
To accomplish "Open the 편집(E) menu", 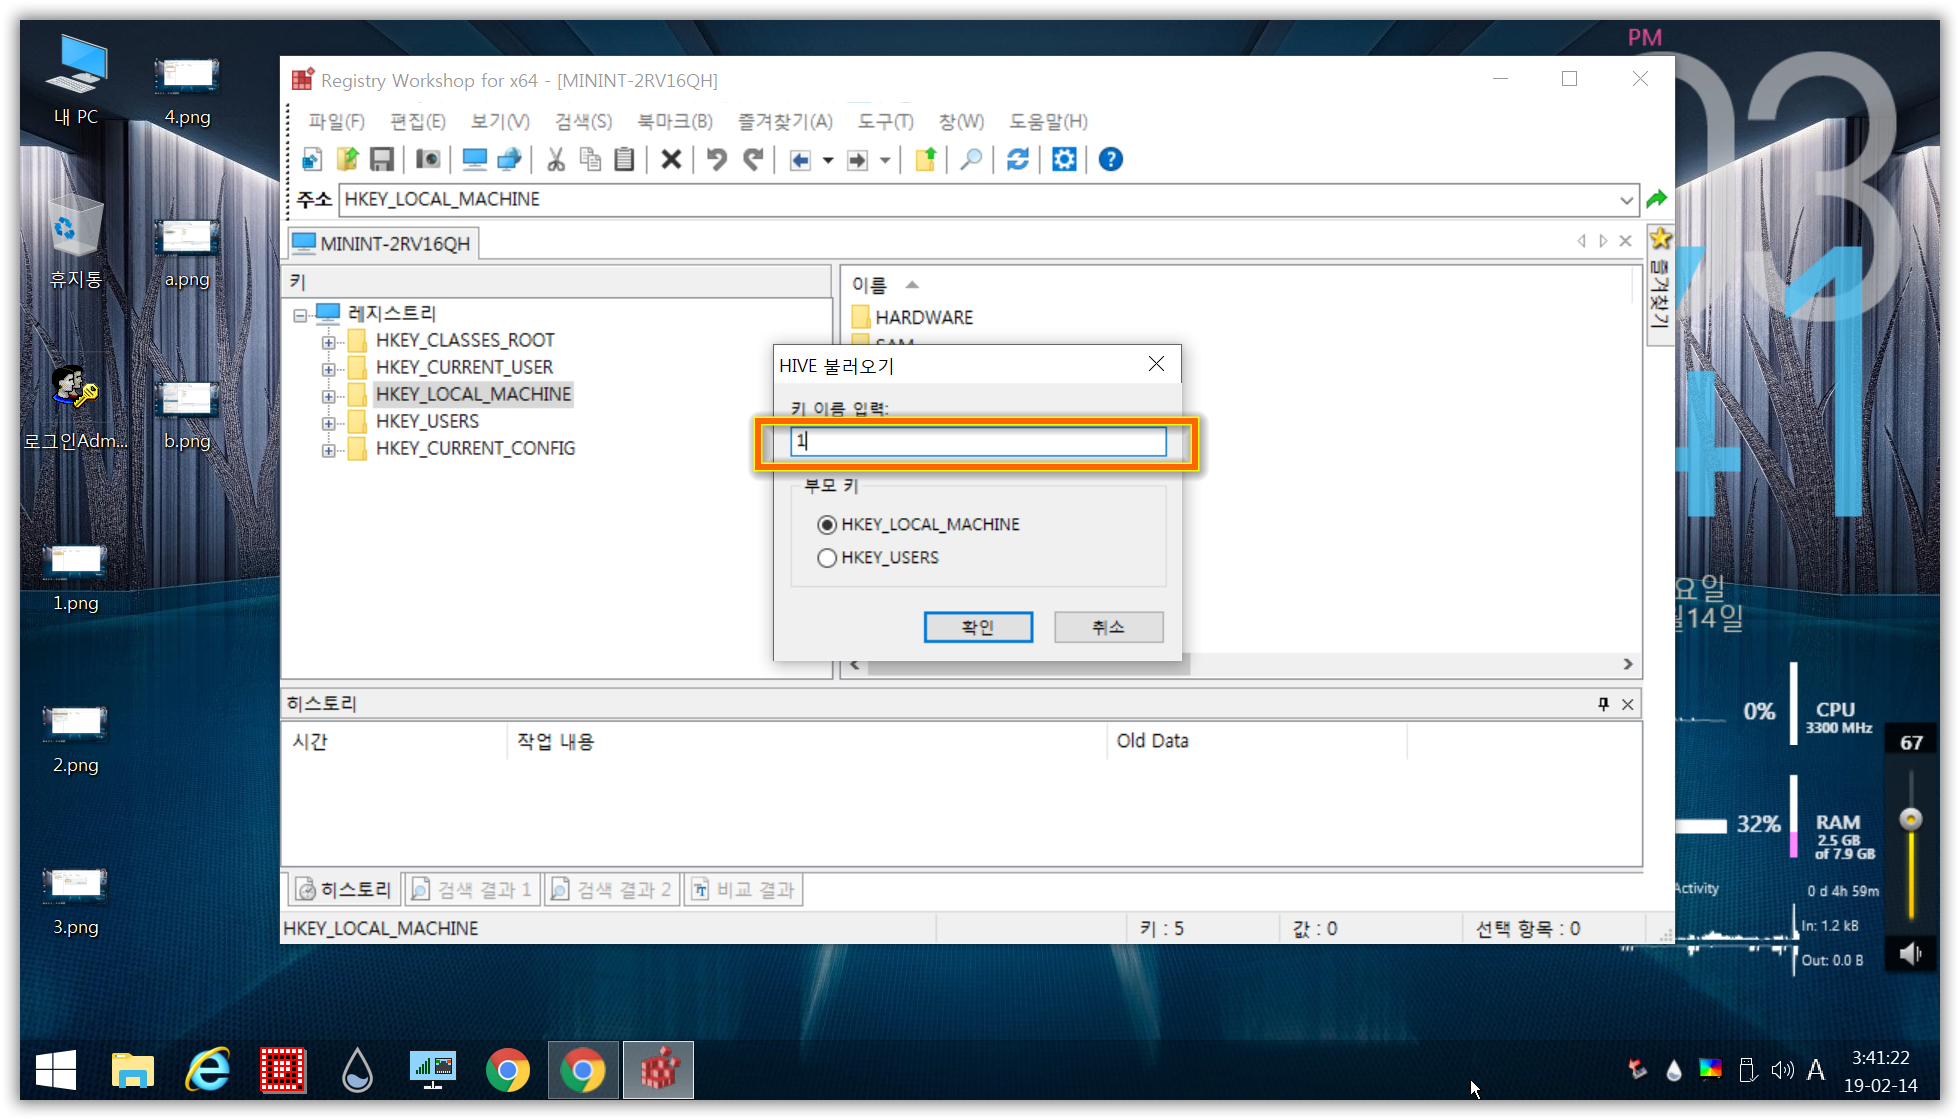I will coord(418,121).
